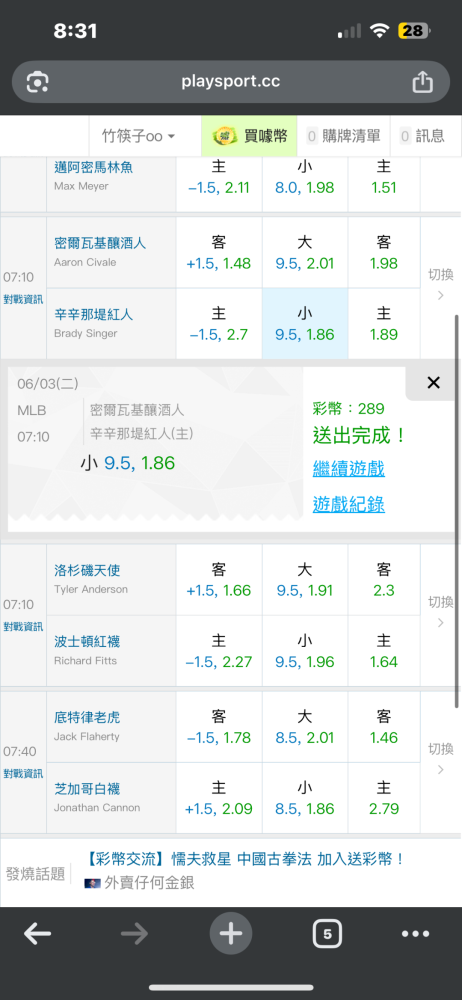
Task: Tap pitcher name Brady Singer
Action: click(86, 334)
